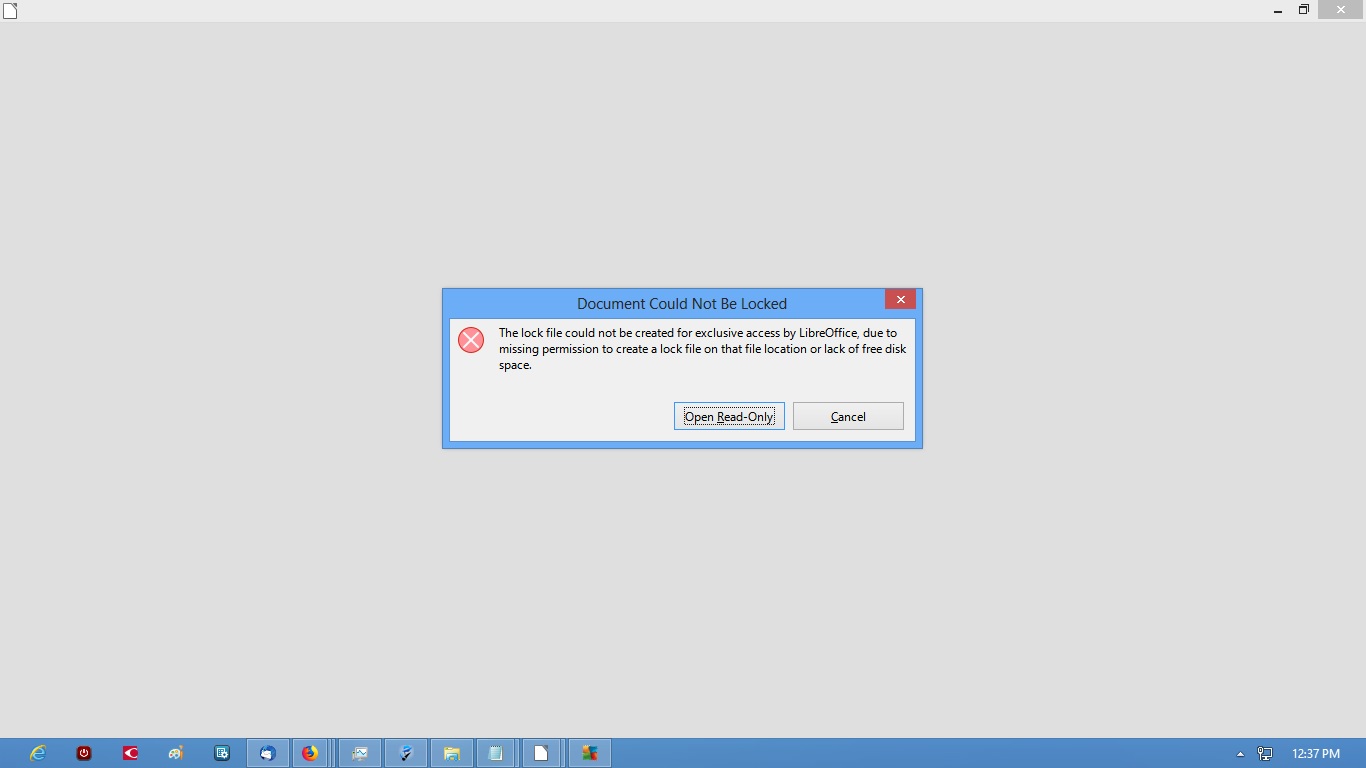Click Cancel in the lock dialog

coord(848,416)
